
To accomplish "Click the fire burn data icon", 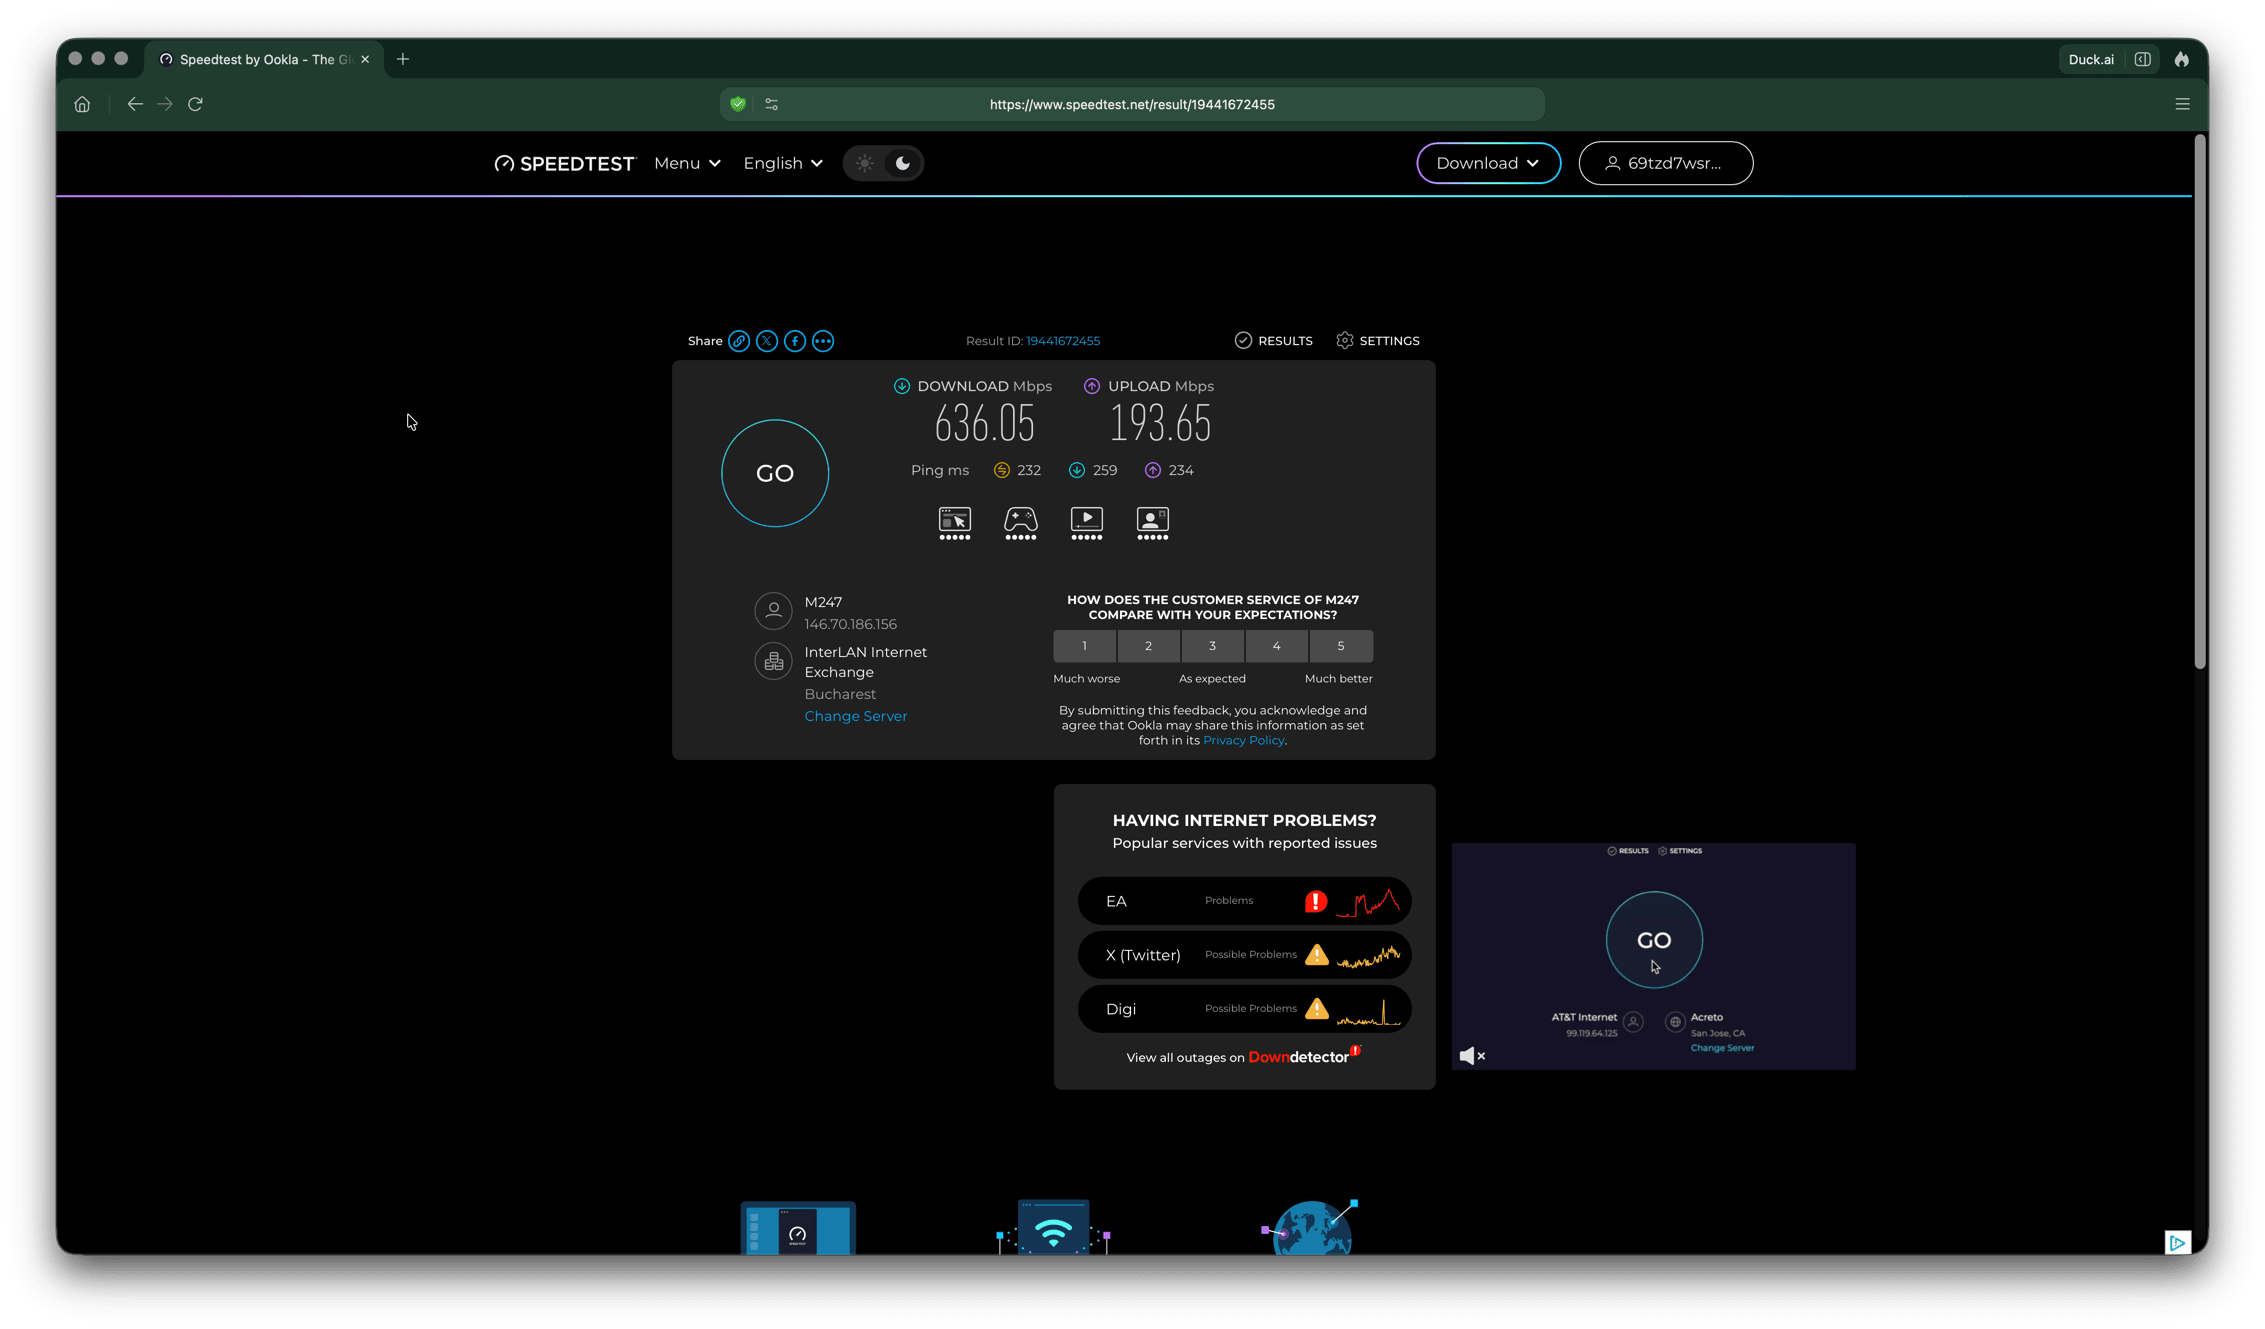I will click(x=2182, y=59).
